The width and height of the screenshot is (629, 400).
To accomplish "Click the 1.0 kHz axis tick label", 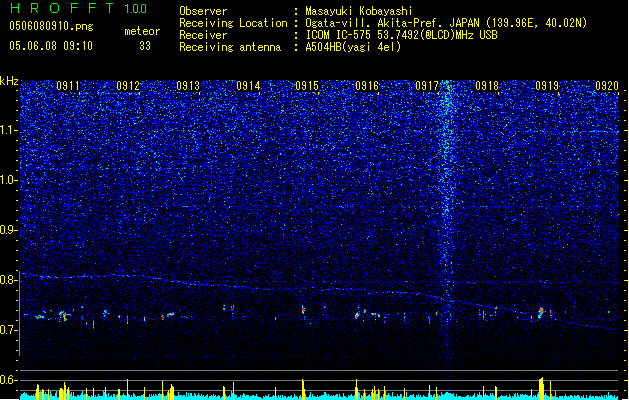I will point(8,180).
